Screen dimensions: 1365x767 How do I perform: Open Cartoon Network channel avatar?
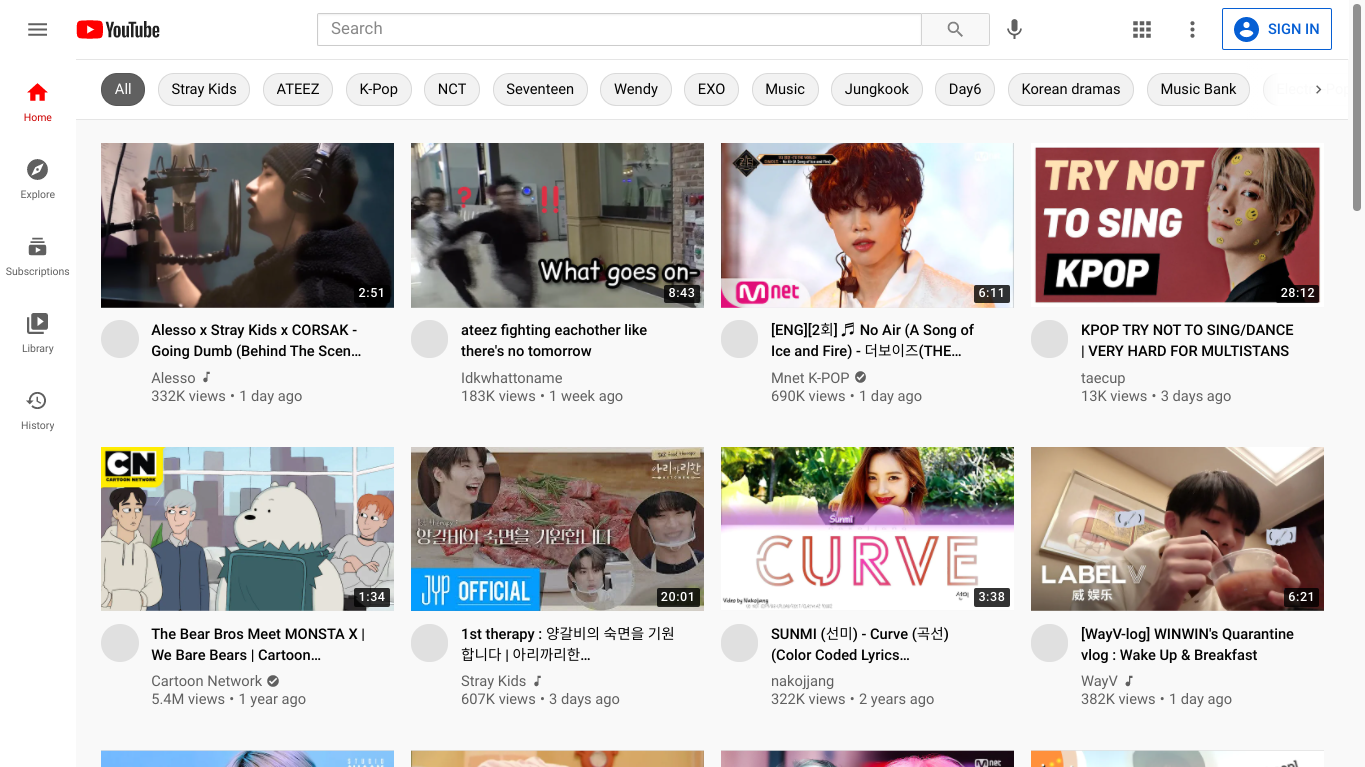[x=120, y=643]
